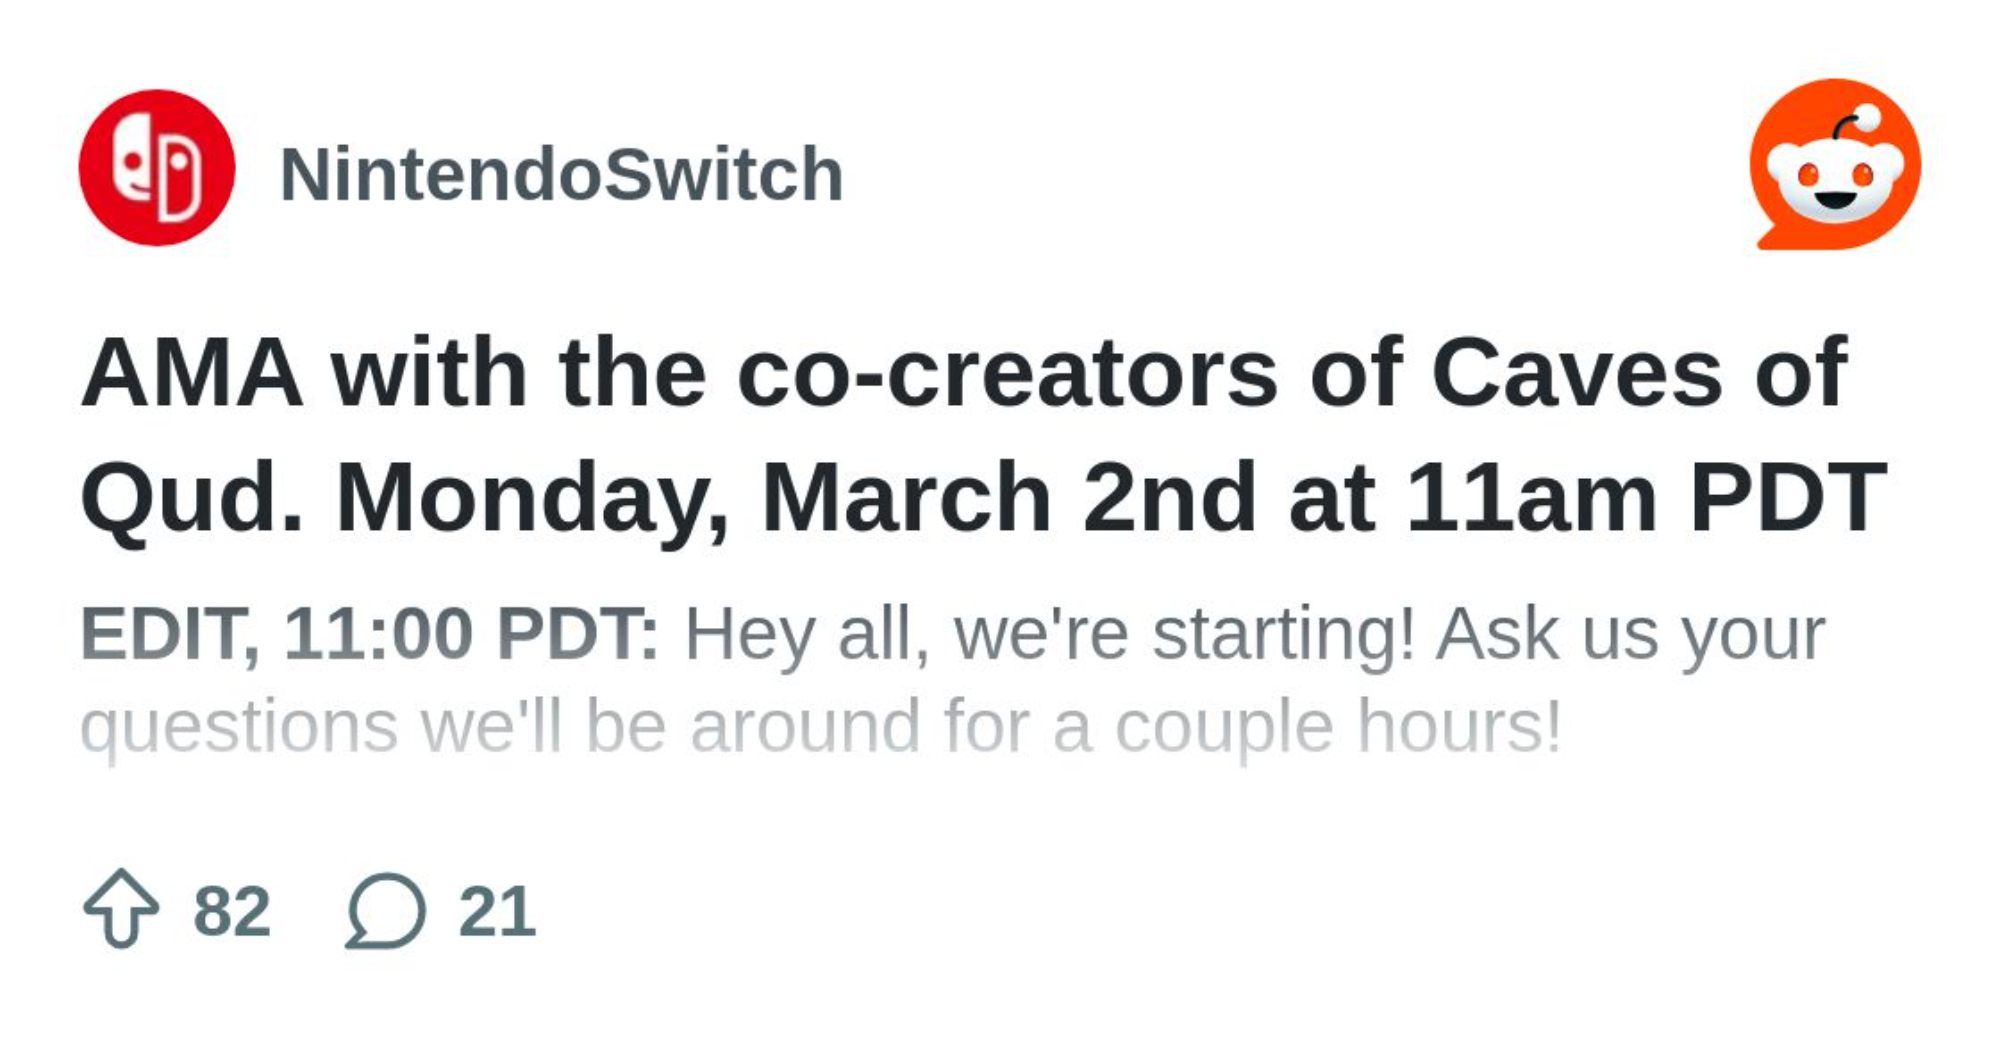Image resolution: width=2000 pixels, height=1042 pixels.
Task: Click the word "Qud." in the title
Action: pyautogui.click(x=192, y=498)
